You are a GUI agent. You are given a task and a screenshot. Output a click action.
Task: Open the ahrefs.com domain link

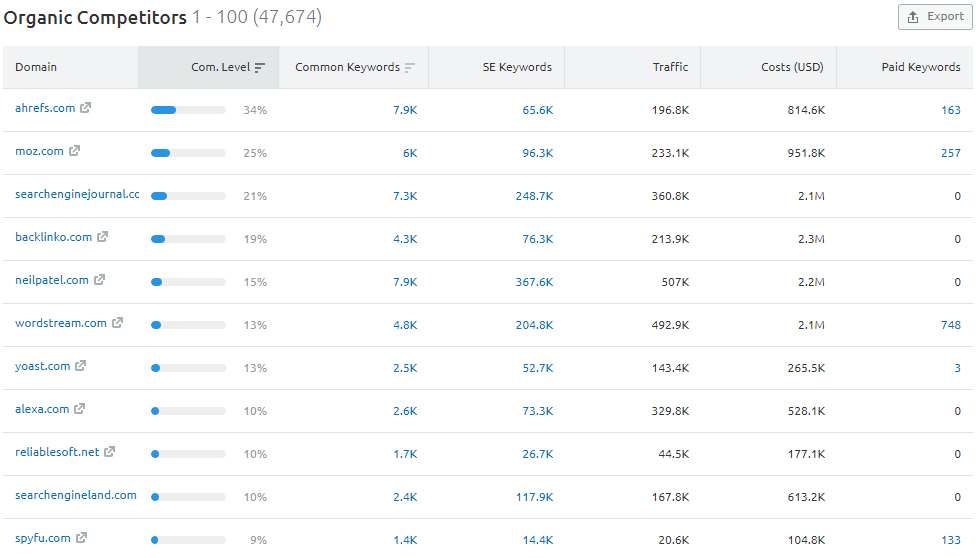[x=45, y=108]
